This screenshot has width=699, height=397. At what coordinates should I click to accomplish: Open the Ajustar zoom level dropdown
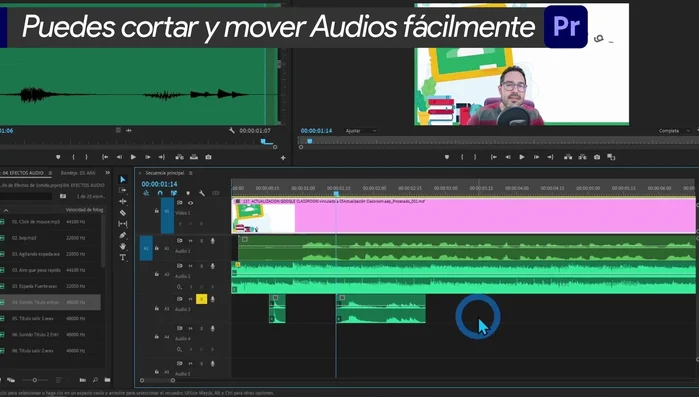tap(361, 131)
